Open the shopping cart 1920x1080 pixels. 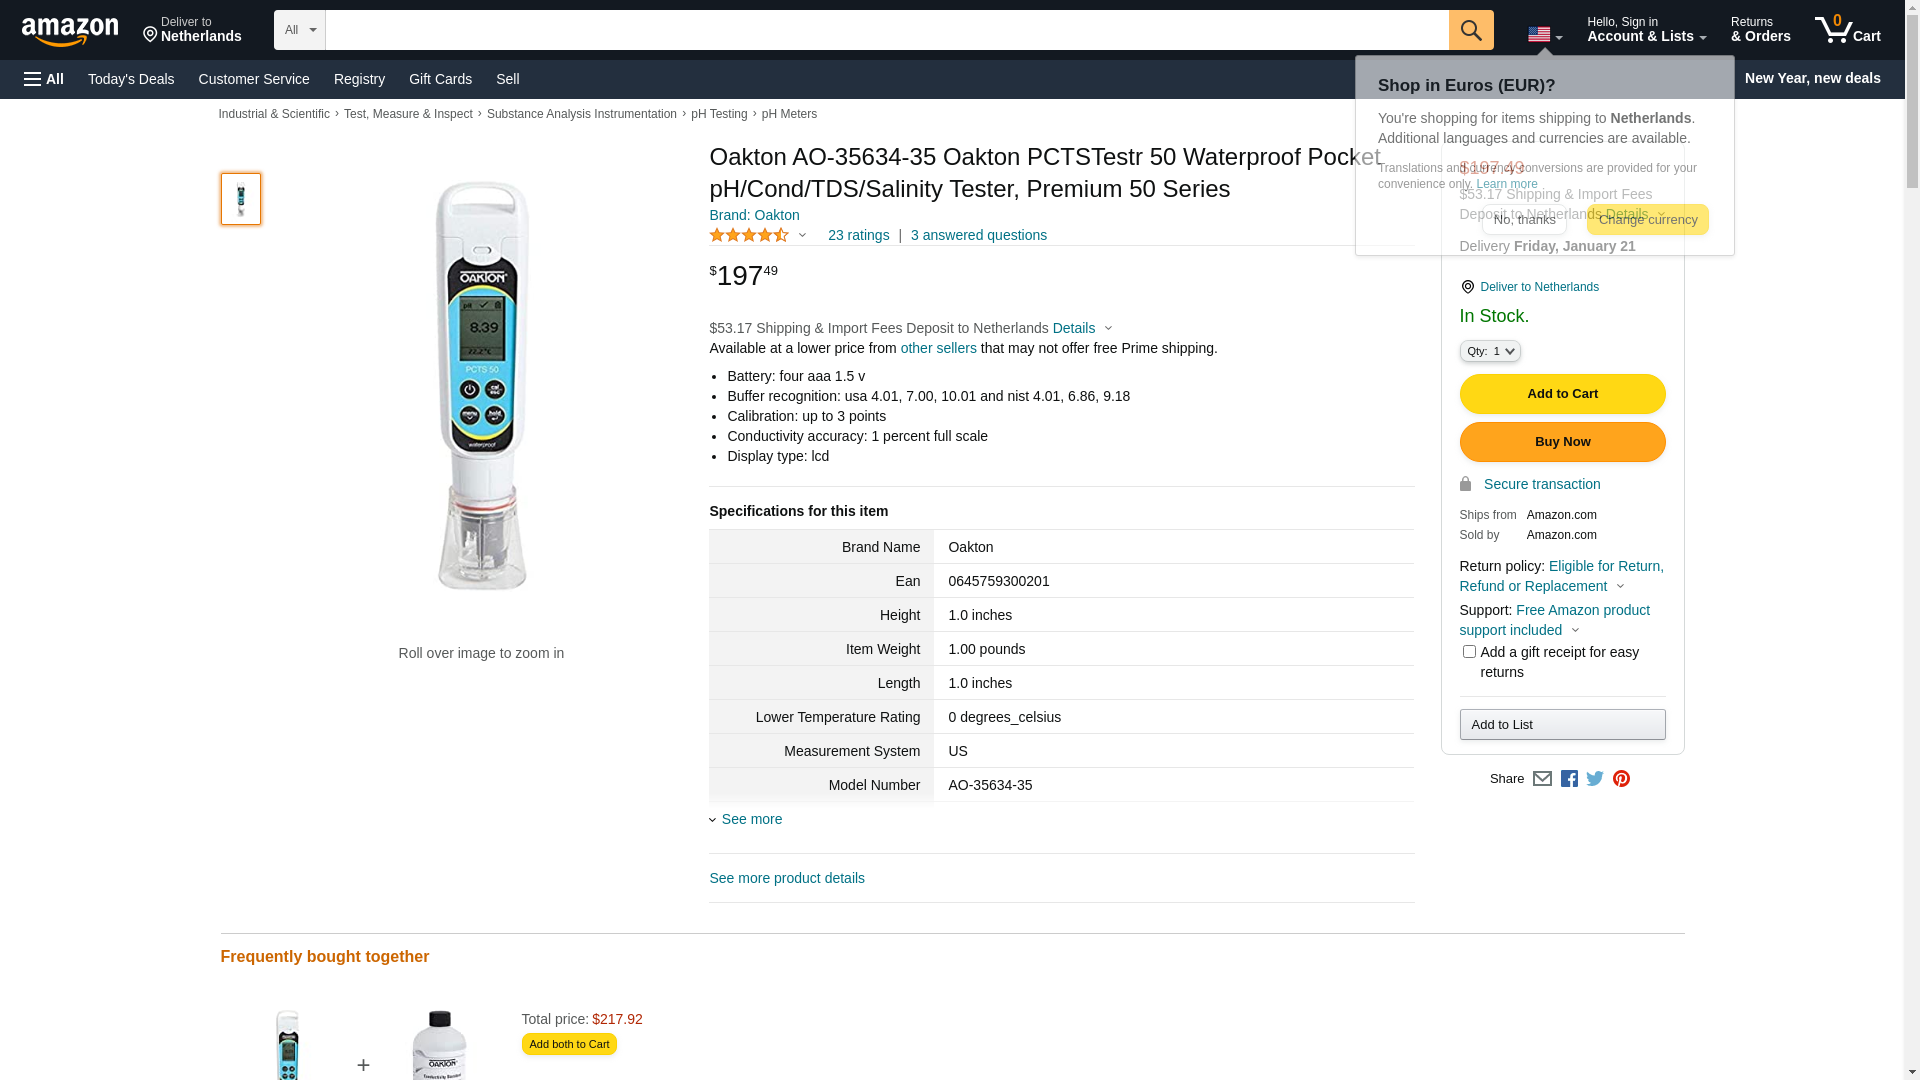(x=1848, y=30)
